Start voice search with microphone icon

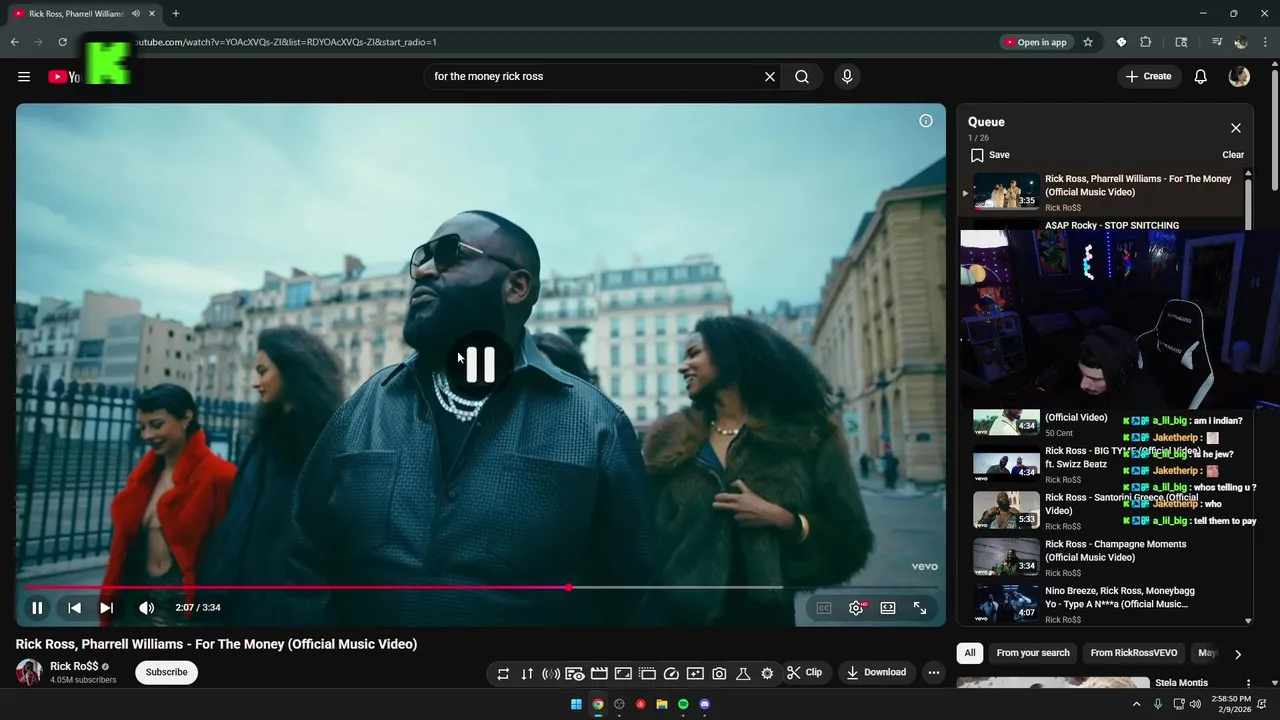point(847,77)
